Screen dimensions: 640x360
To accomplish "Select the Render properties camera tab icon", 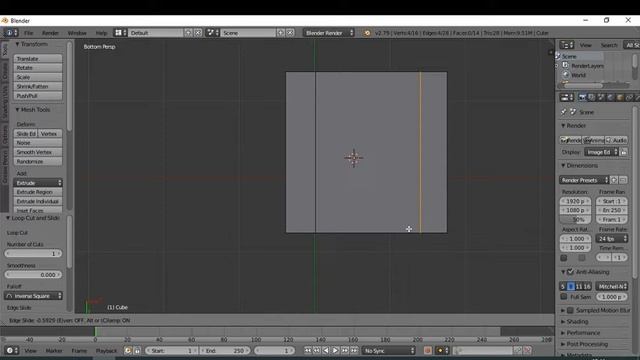I will click(x=582, y=97).
